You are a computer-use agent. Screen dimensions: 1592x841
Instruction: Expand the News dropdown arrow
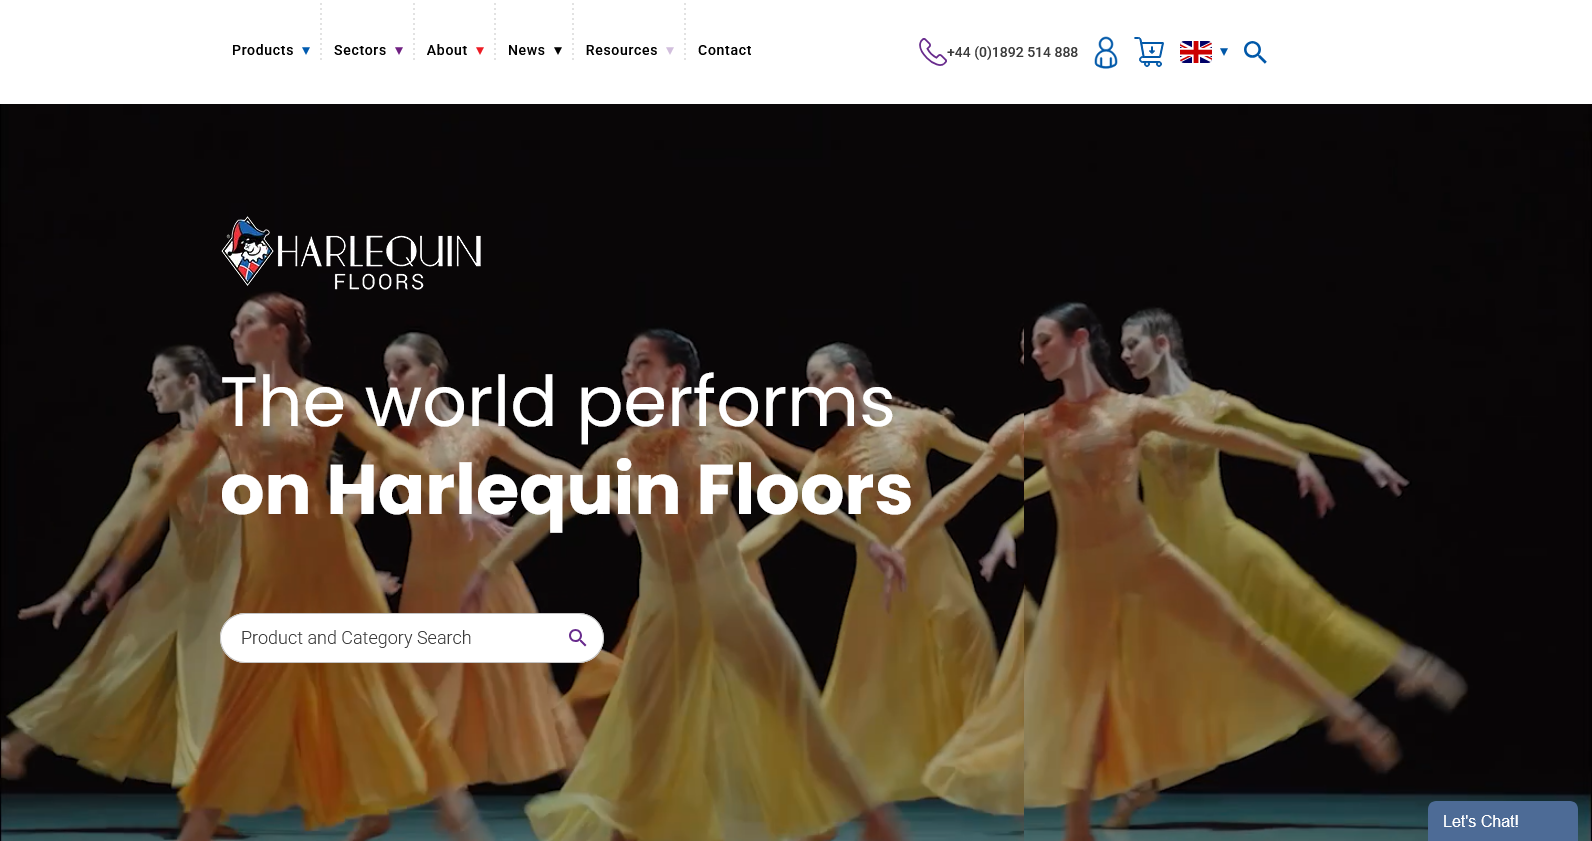[x=558, y=51]
